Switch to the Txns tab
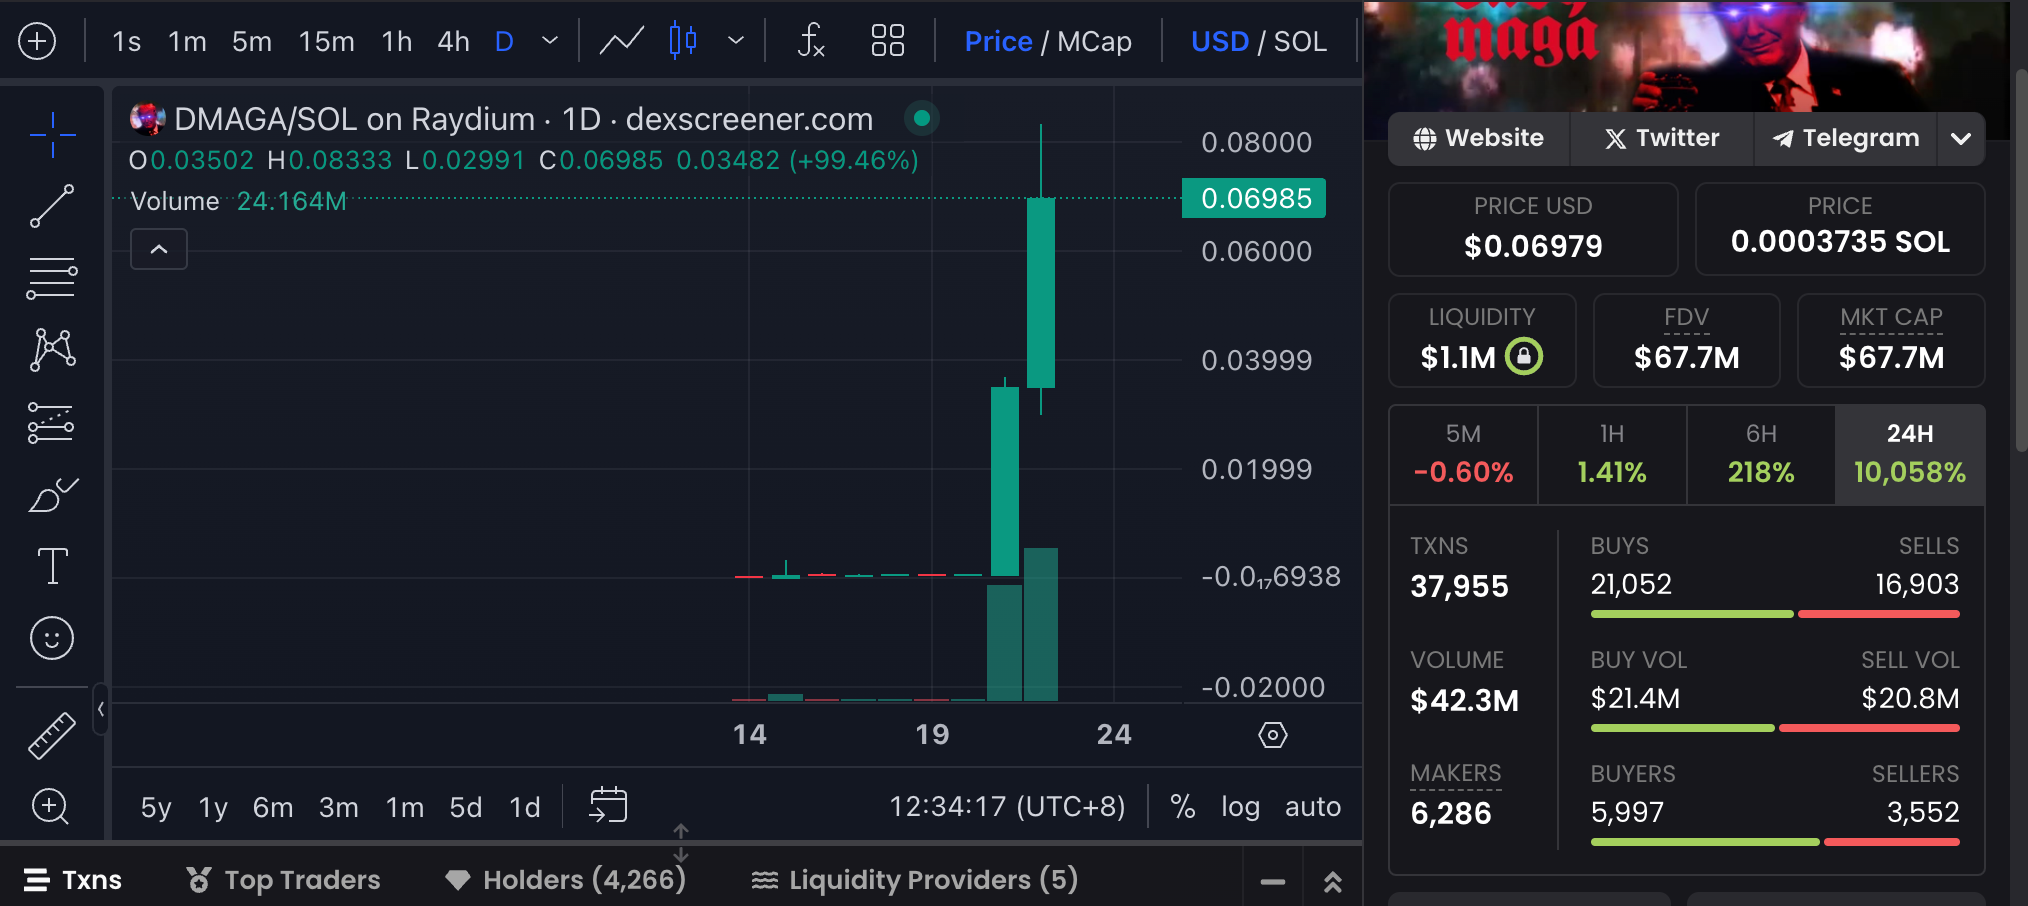The image size is (2028, 906). 72,880
